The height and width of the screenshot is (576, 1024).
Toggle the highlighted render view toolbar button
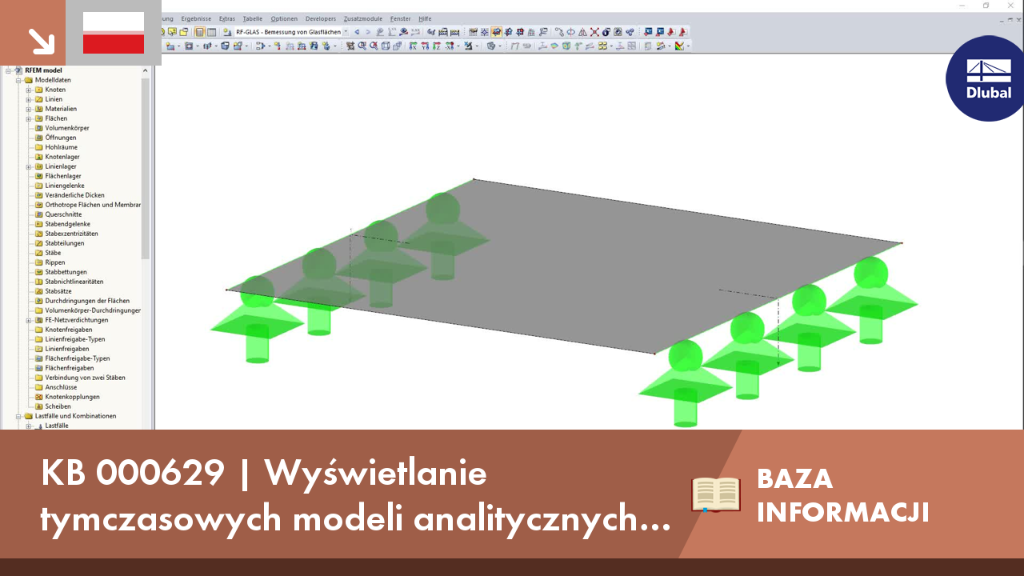pyautogui.click(x=496, y=32)
